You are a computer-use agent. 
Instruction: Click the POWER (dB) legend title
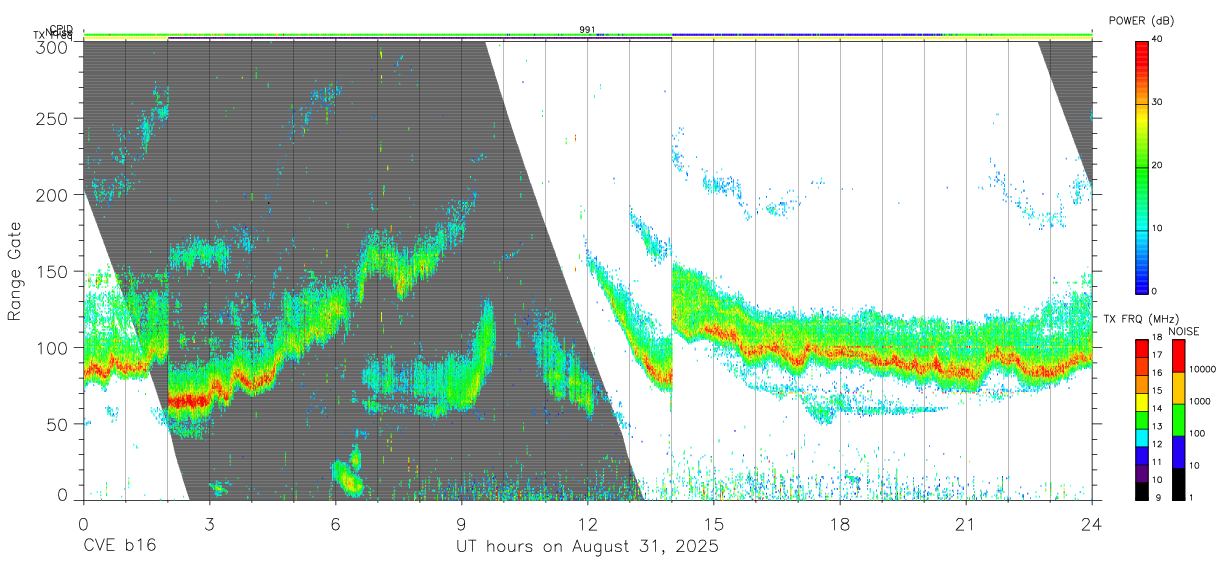[1140, 21]
